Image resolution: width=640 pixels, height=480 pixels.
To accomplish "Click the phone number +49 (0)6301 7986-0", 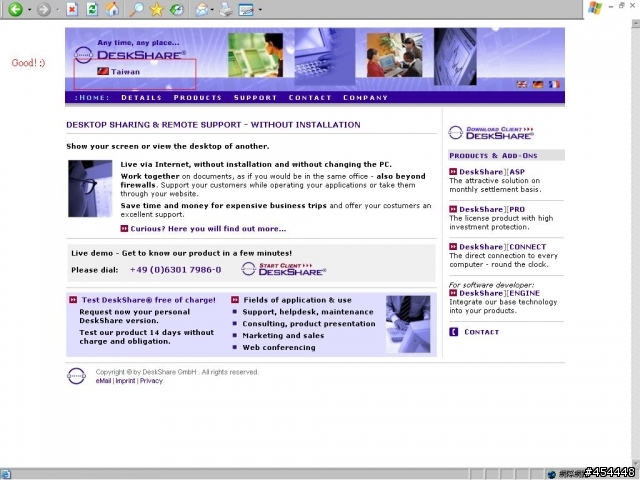I will click(176, 270).
